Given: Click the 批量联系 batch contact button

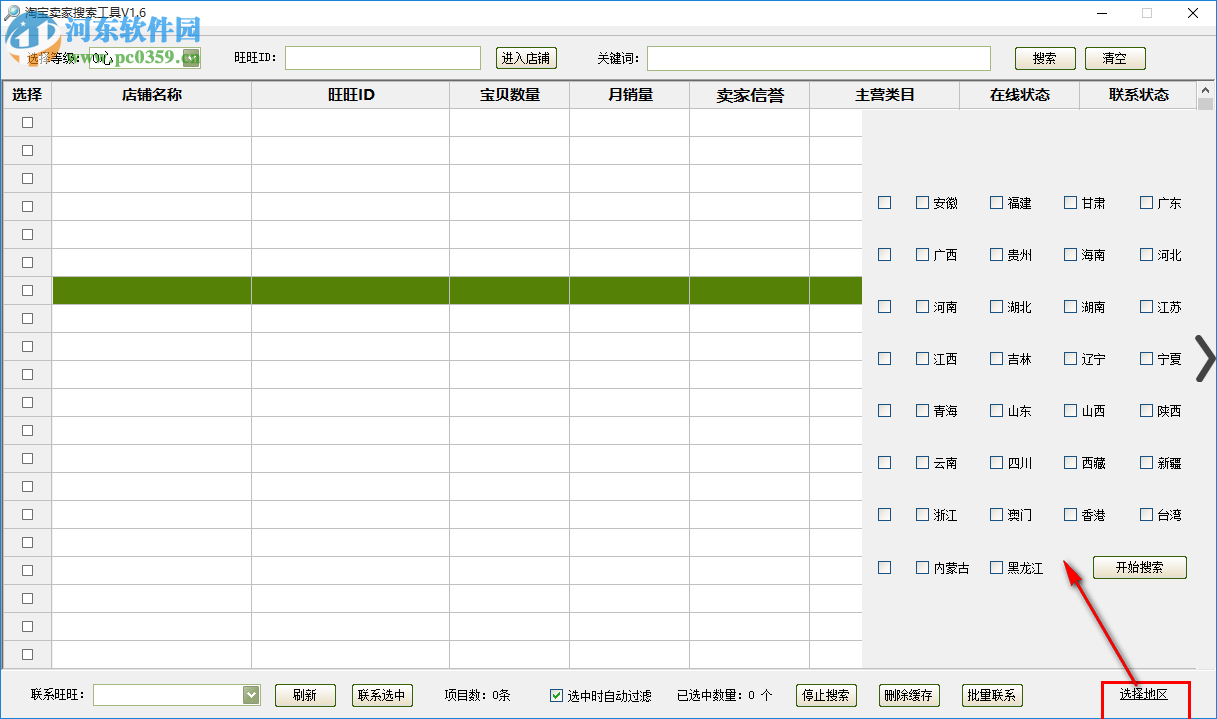Looking at the screenshot, I should (x=991, y=695).
